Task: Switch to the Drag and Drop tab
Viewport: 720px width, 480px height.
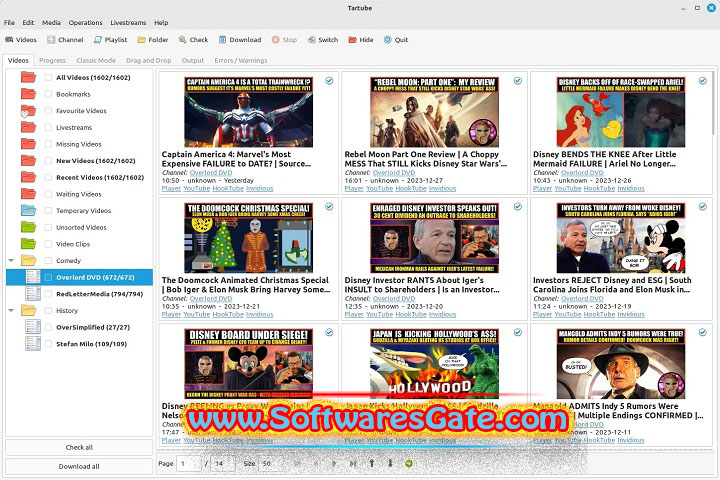Action: (x=148, y=60)
